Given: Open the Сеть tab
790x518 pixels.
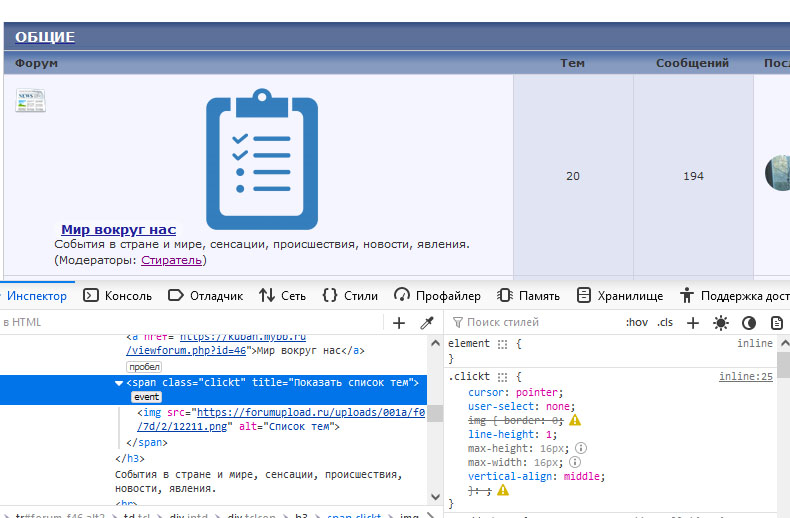Looking at the screenshot, I should point(283,296).
